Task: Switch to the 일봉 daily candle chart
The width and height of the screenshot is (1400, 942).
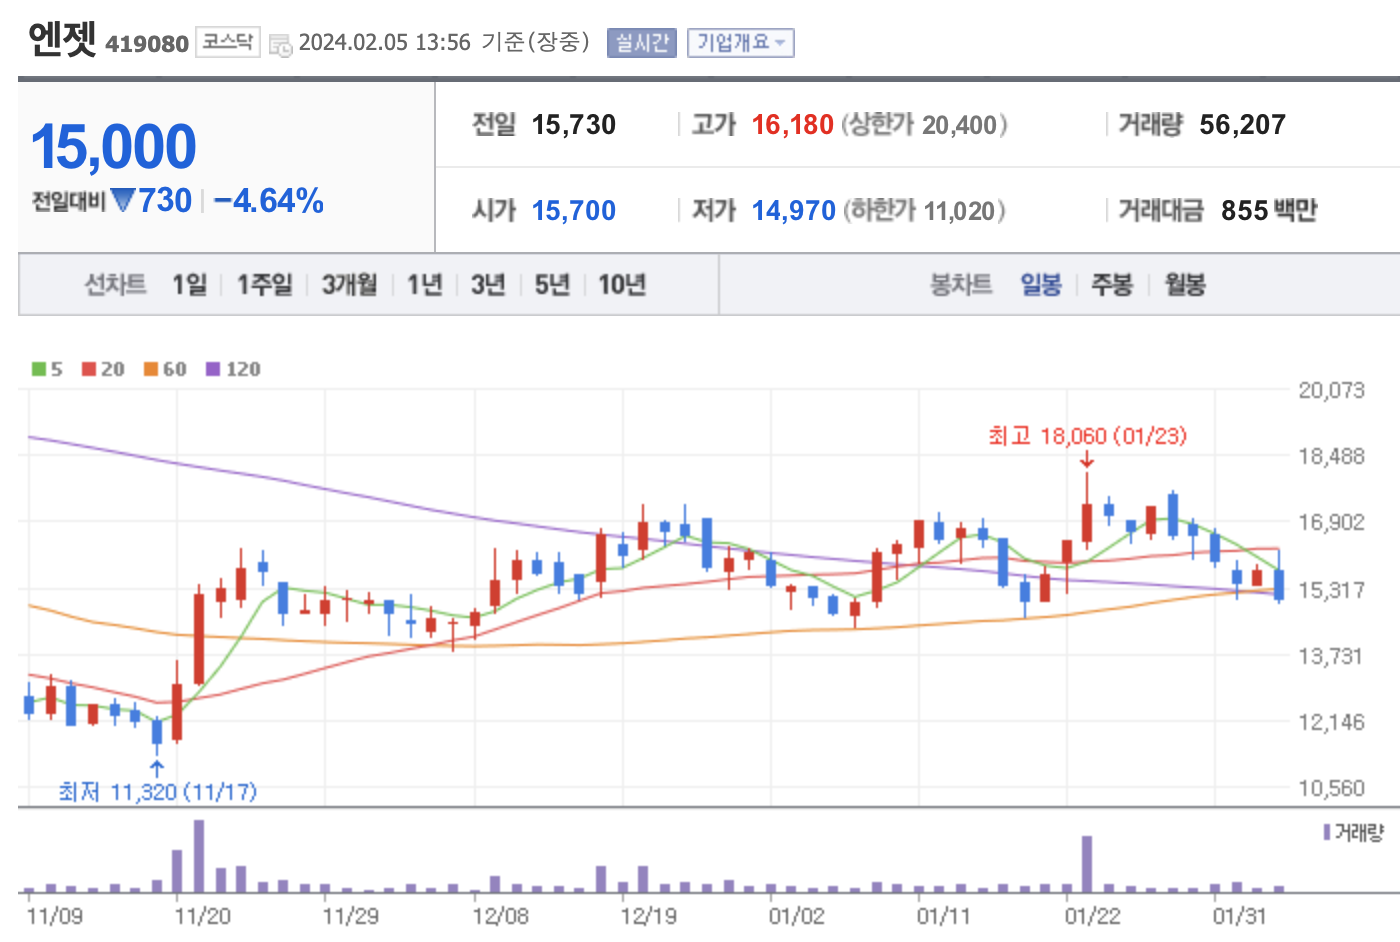Action: [1040, 285]
